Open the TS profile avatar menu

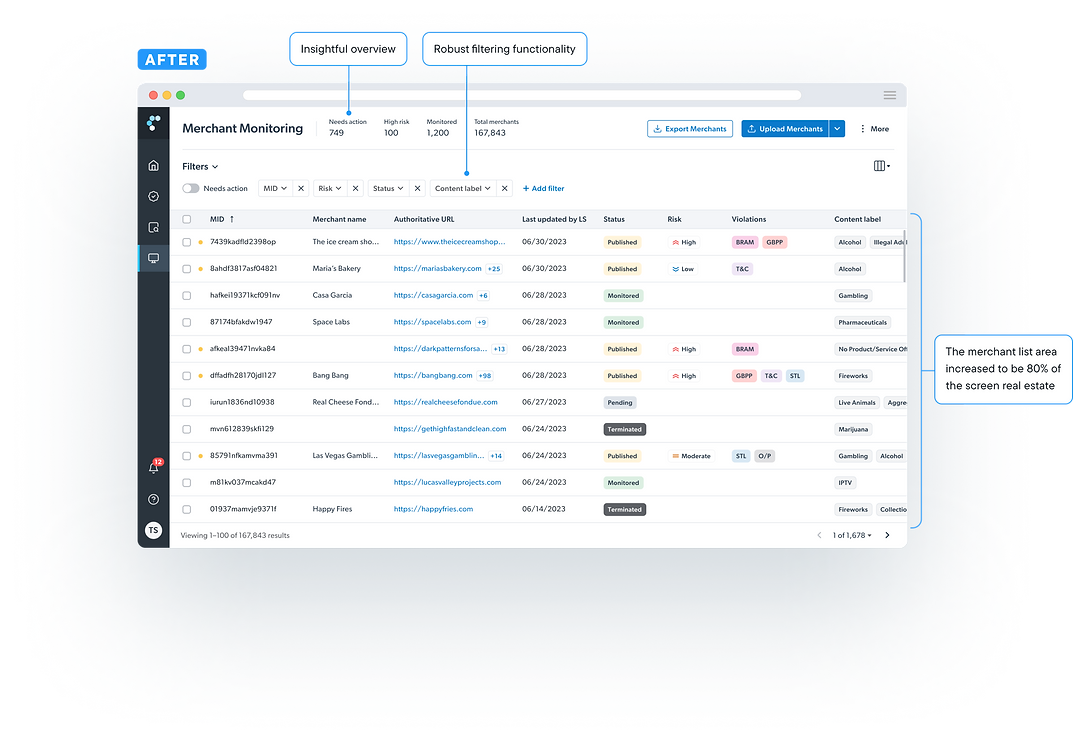(153, 530)
